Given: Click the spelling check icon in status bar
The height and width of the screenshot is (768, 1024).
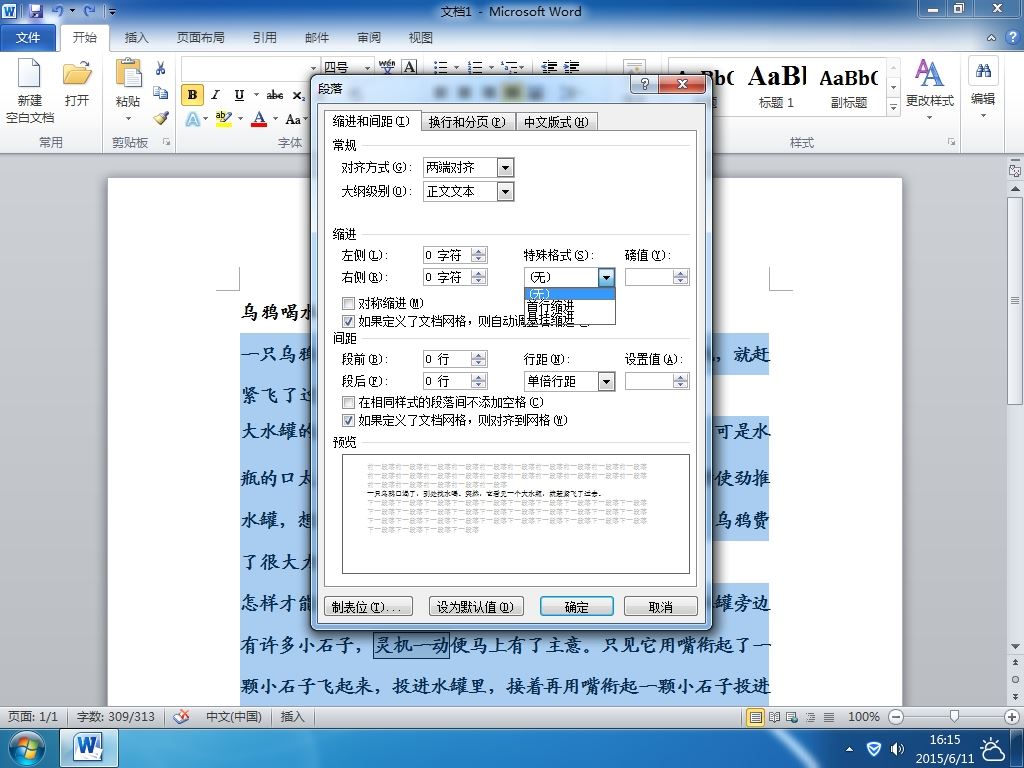Looking at the screenshot, I should (182, 717).
